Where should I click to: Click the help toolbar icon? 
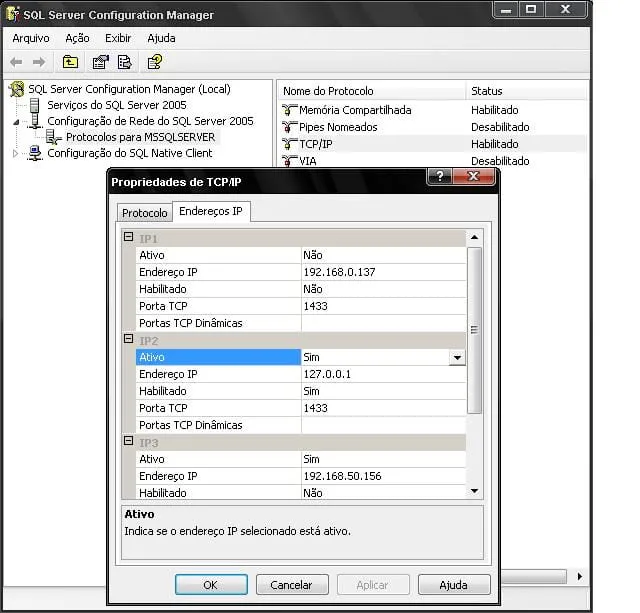pyautogui.click(x=154, y=62)
